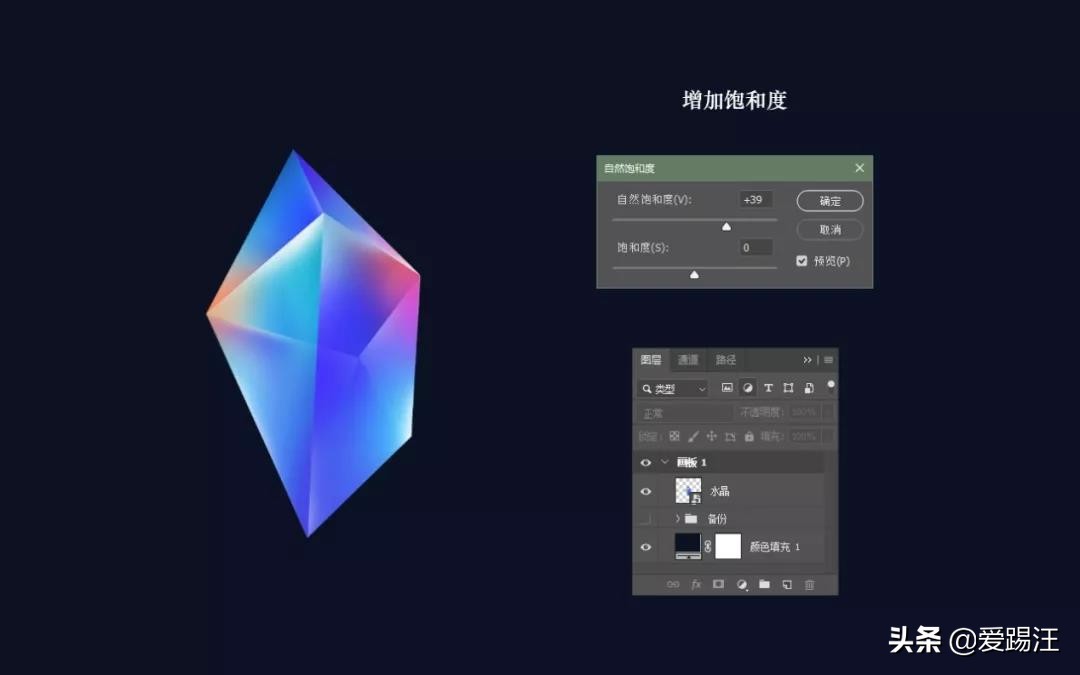This screenshot has width=1080, height=675.
Task: Click the link layers chain icon
Action: 670,584
